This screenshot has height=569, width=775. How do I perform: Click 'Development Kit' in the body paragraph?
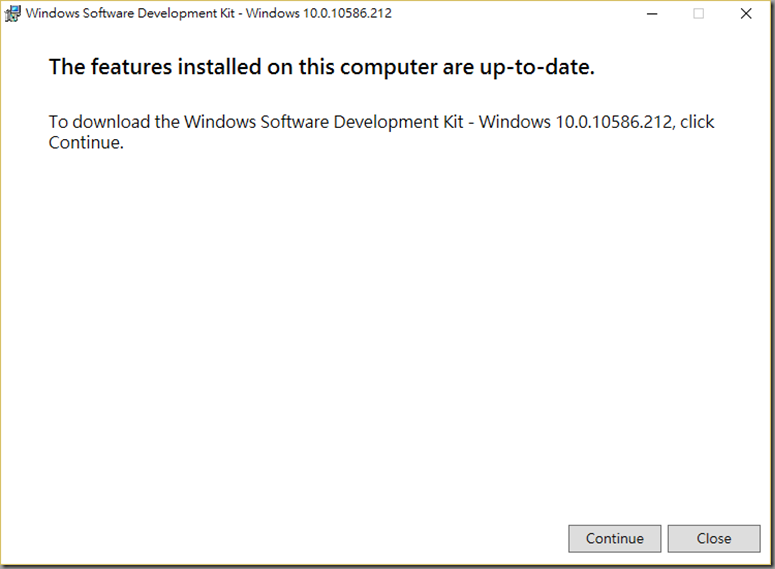point(399,122)
